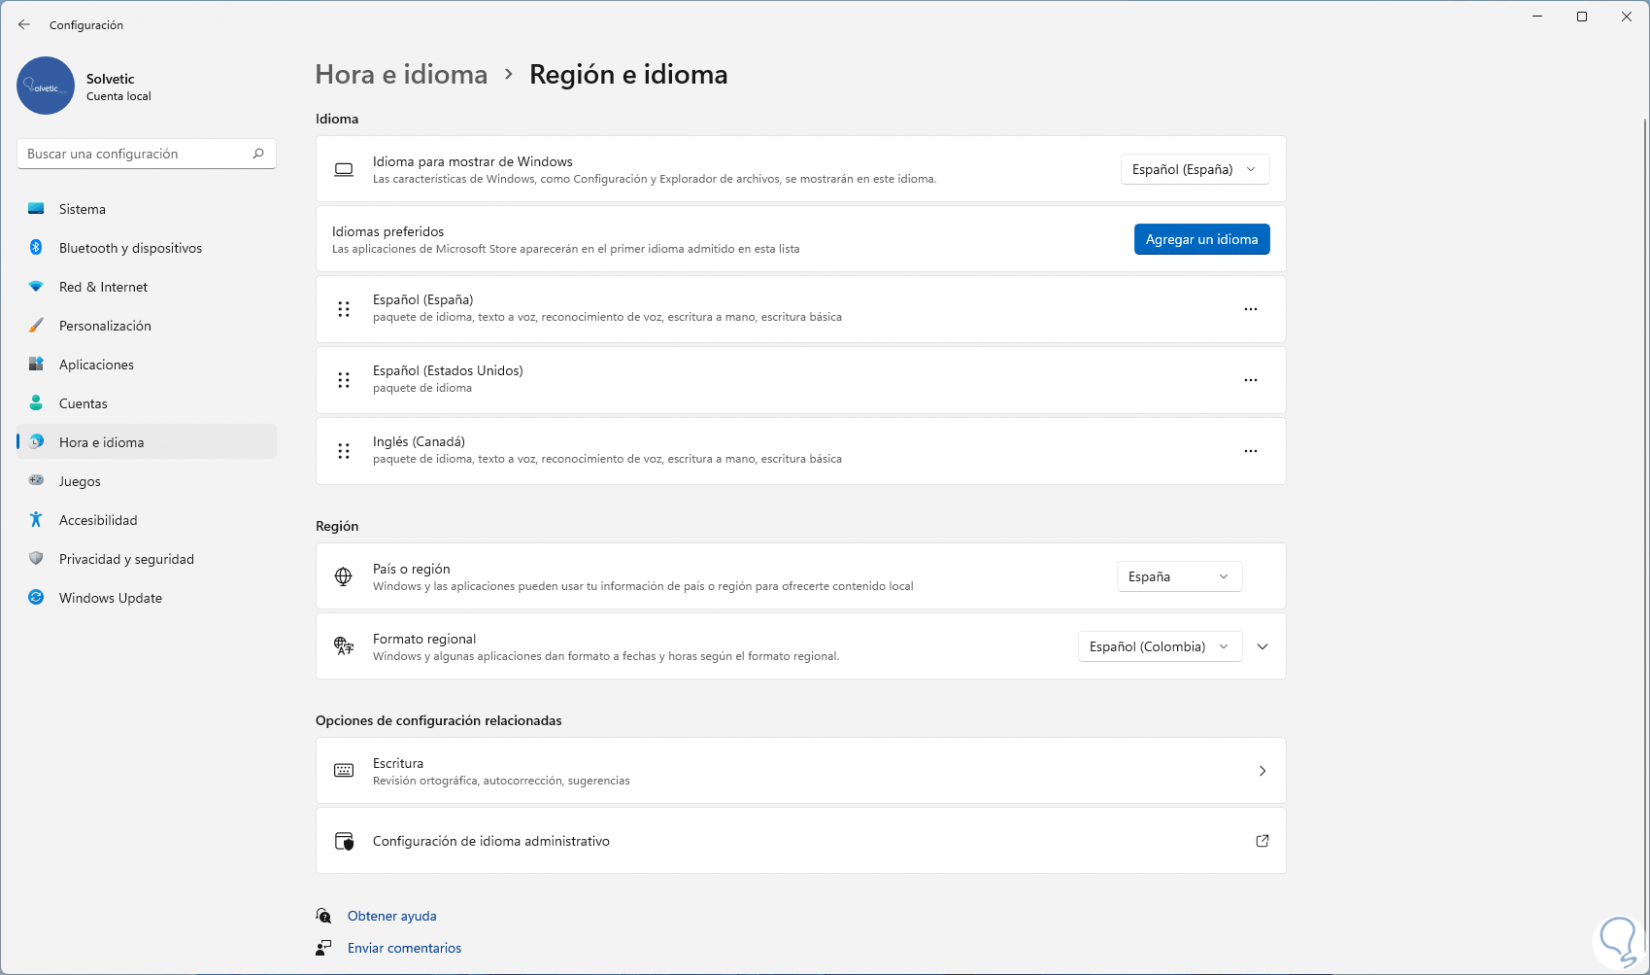Open Windows display language dropdown
Viewport: 1650px width, 975px height.
tap(1194, 170)
